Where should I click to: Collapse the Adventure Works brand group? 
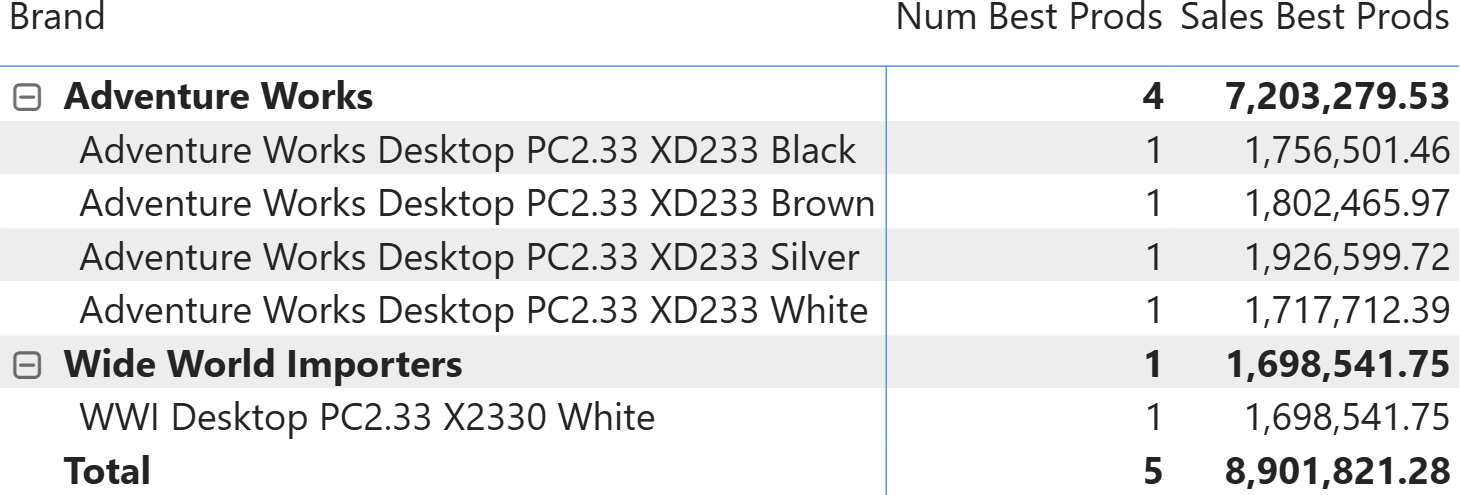click(x=27, y=98)
